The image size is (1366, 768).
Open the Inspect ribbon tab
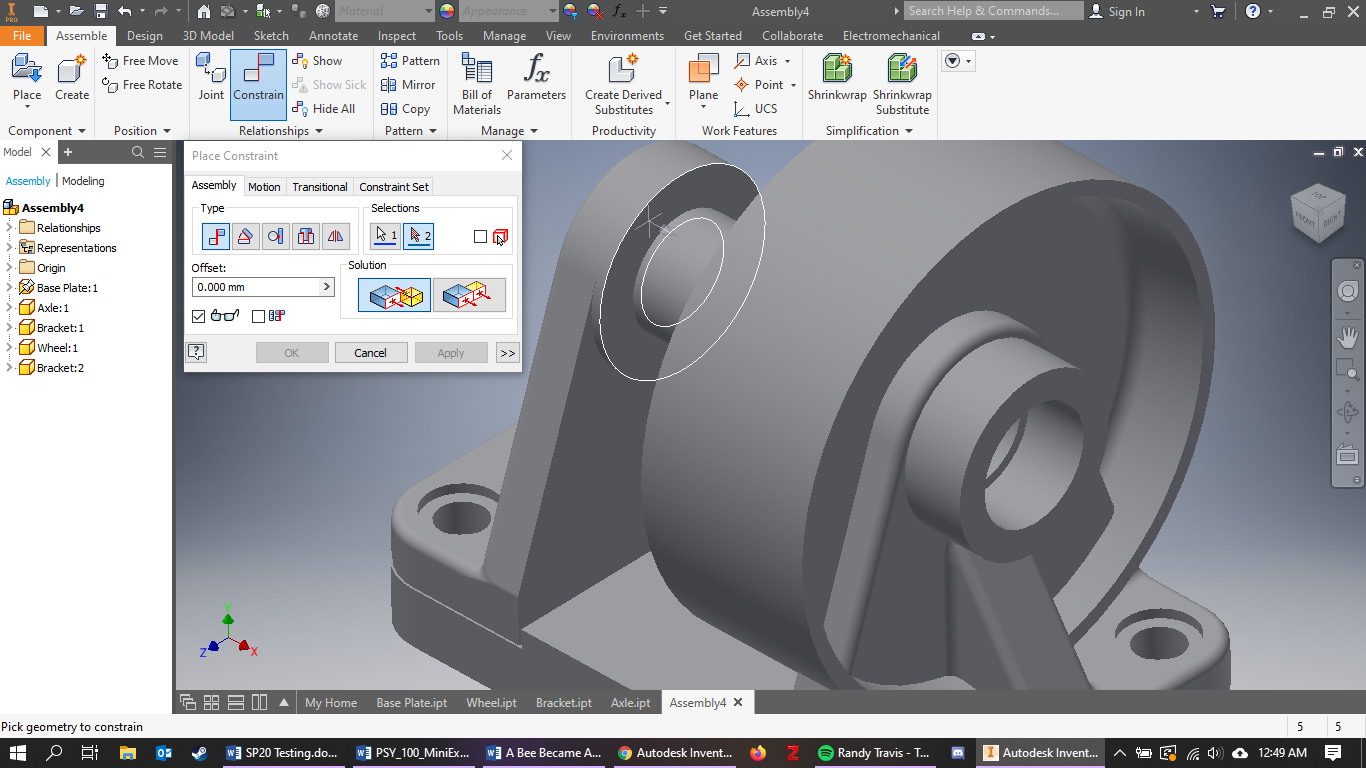pyautogui.click(x=397, y=36)
